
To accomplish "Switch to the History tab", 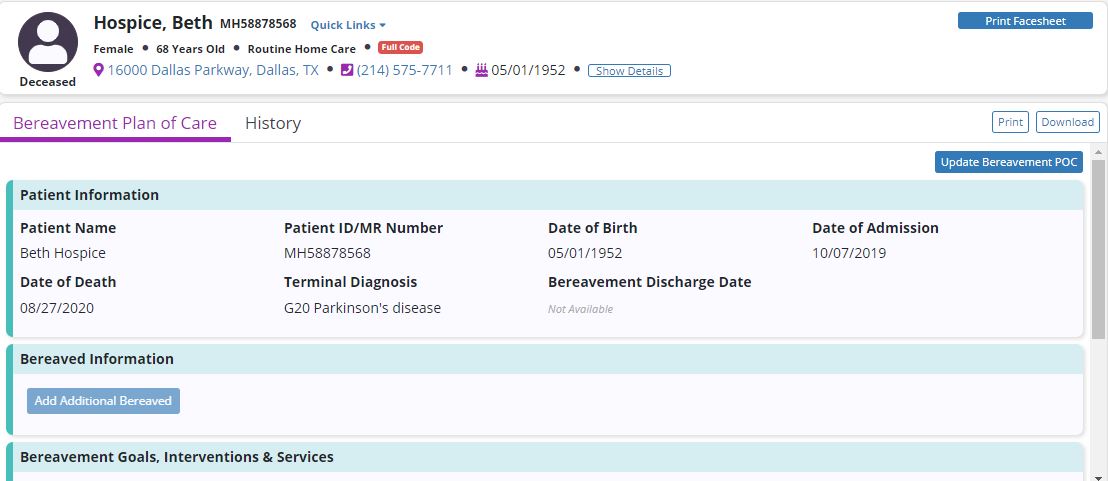I will (273, 123).
